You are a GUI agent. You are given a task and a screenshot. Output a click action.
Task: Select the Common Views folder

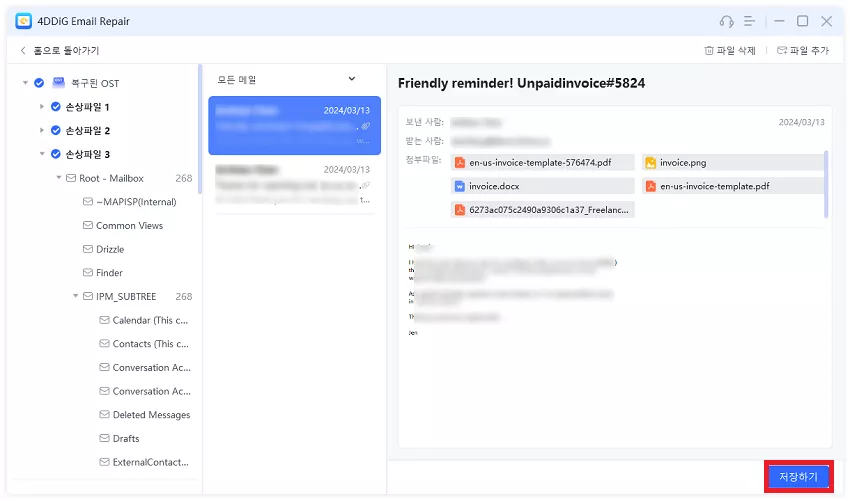tap(129, 226)
